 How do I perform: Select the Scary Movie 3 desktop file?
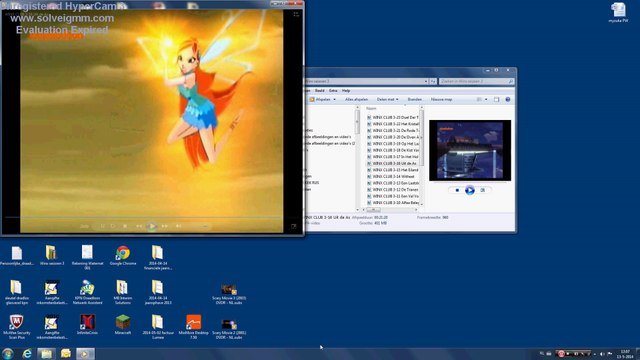tap(229, 294)
